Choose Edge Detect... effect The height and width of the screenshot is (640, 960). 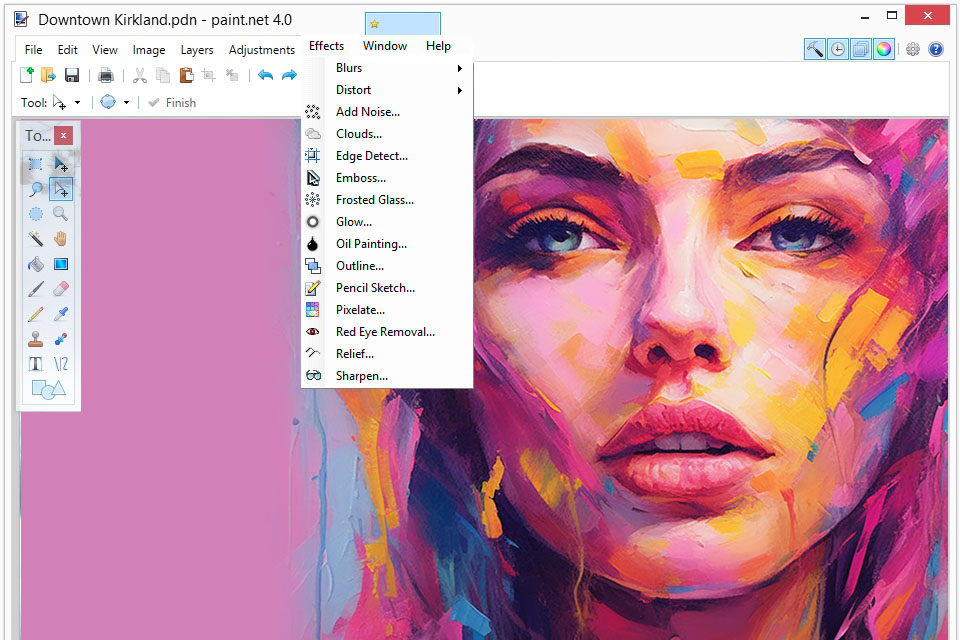coord(388,156)
